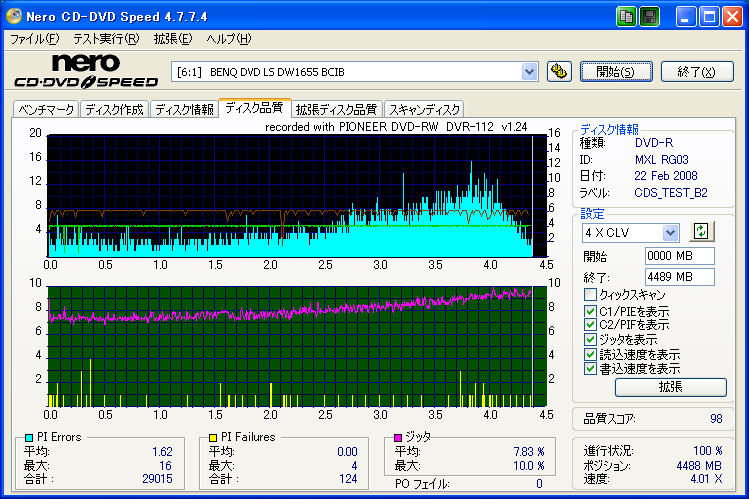Viewport: 749px width, 499px height.
Task: Click the save floppy disk icon
Action: pyautogui.click(x=650, y=17)
